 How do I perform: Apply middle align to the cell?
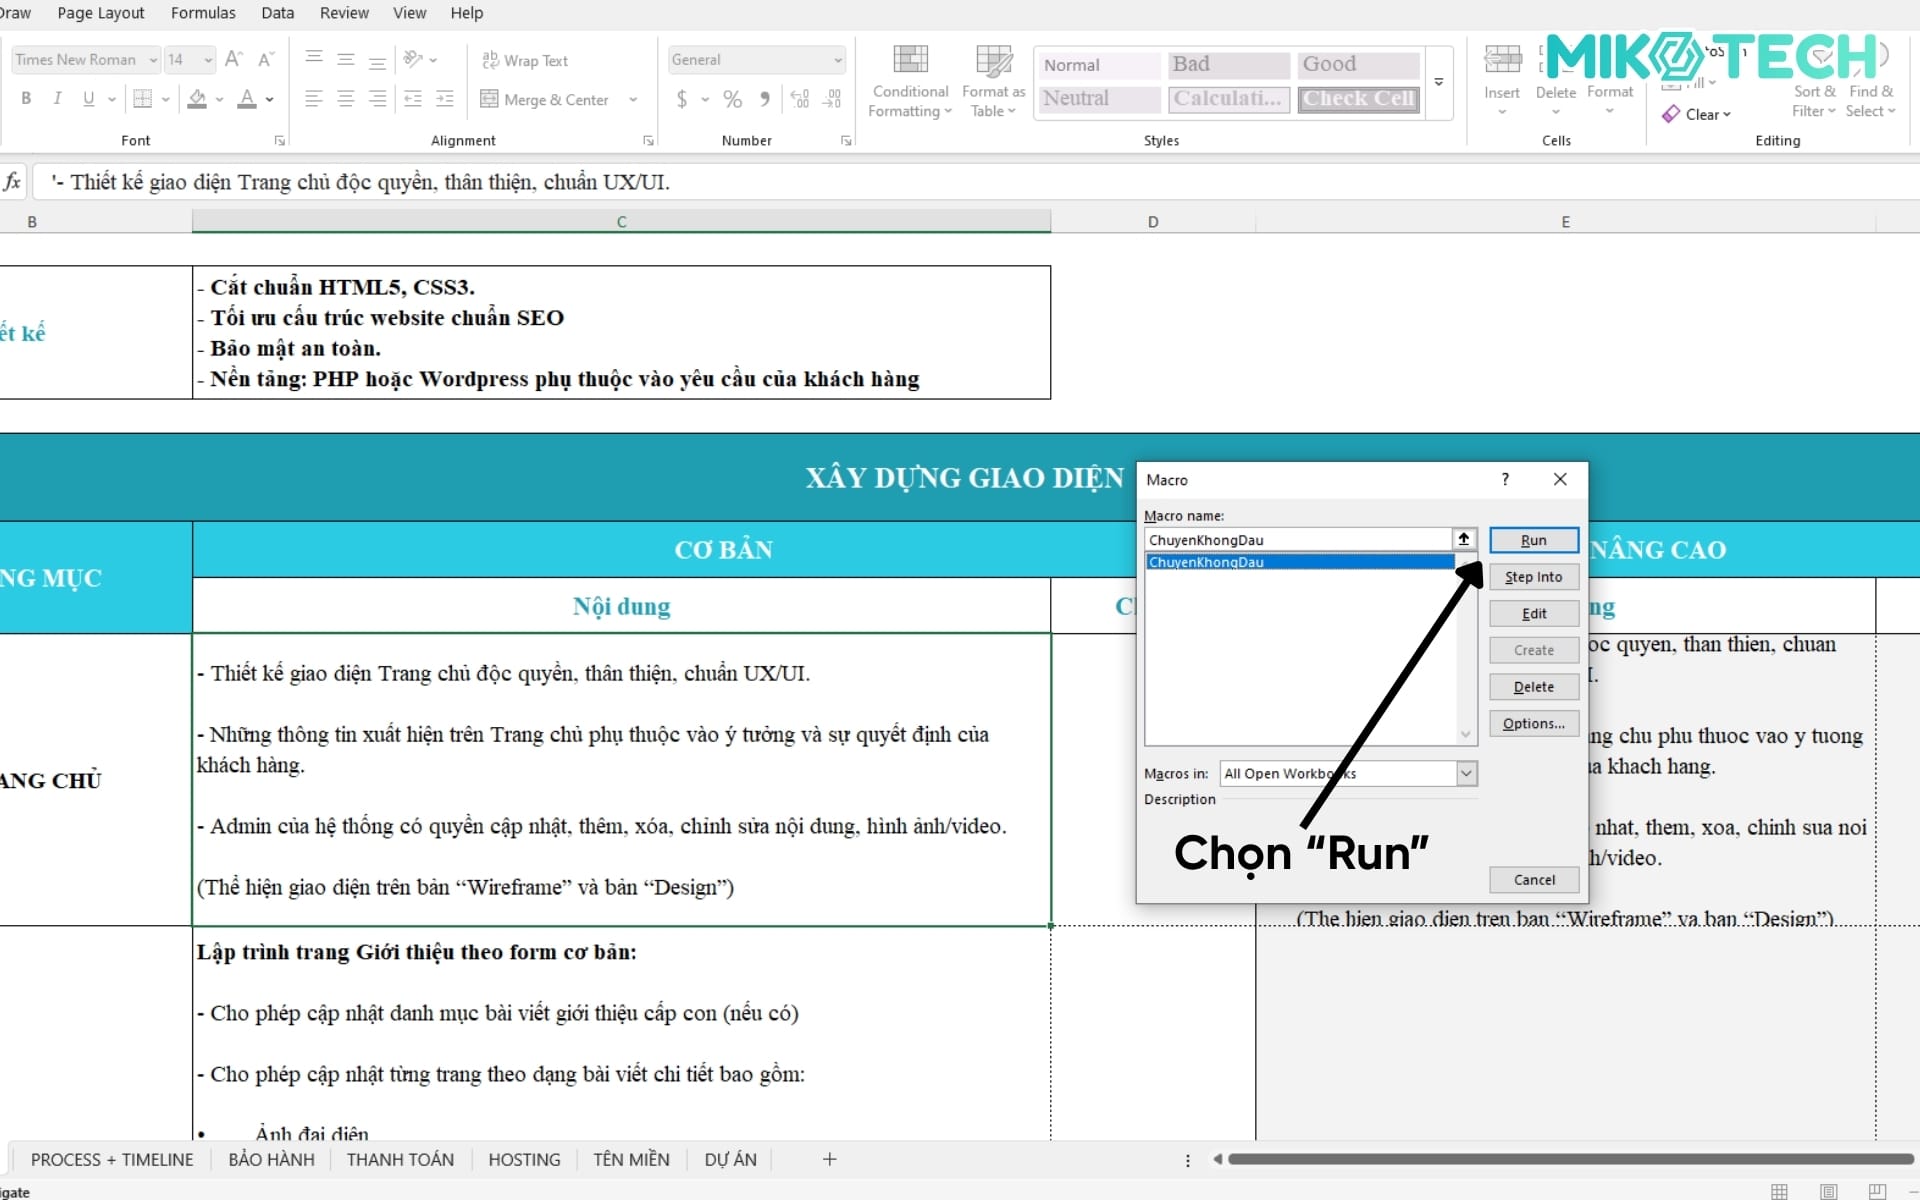click(x=346, y=59)
